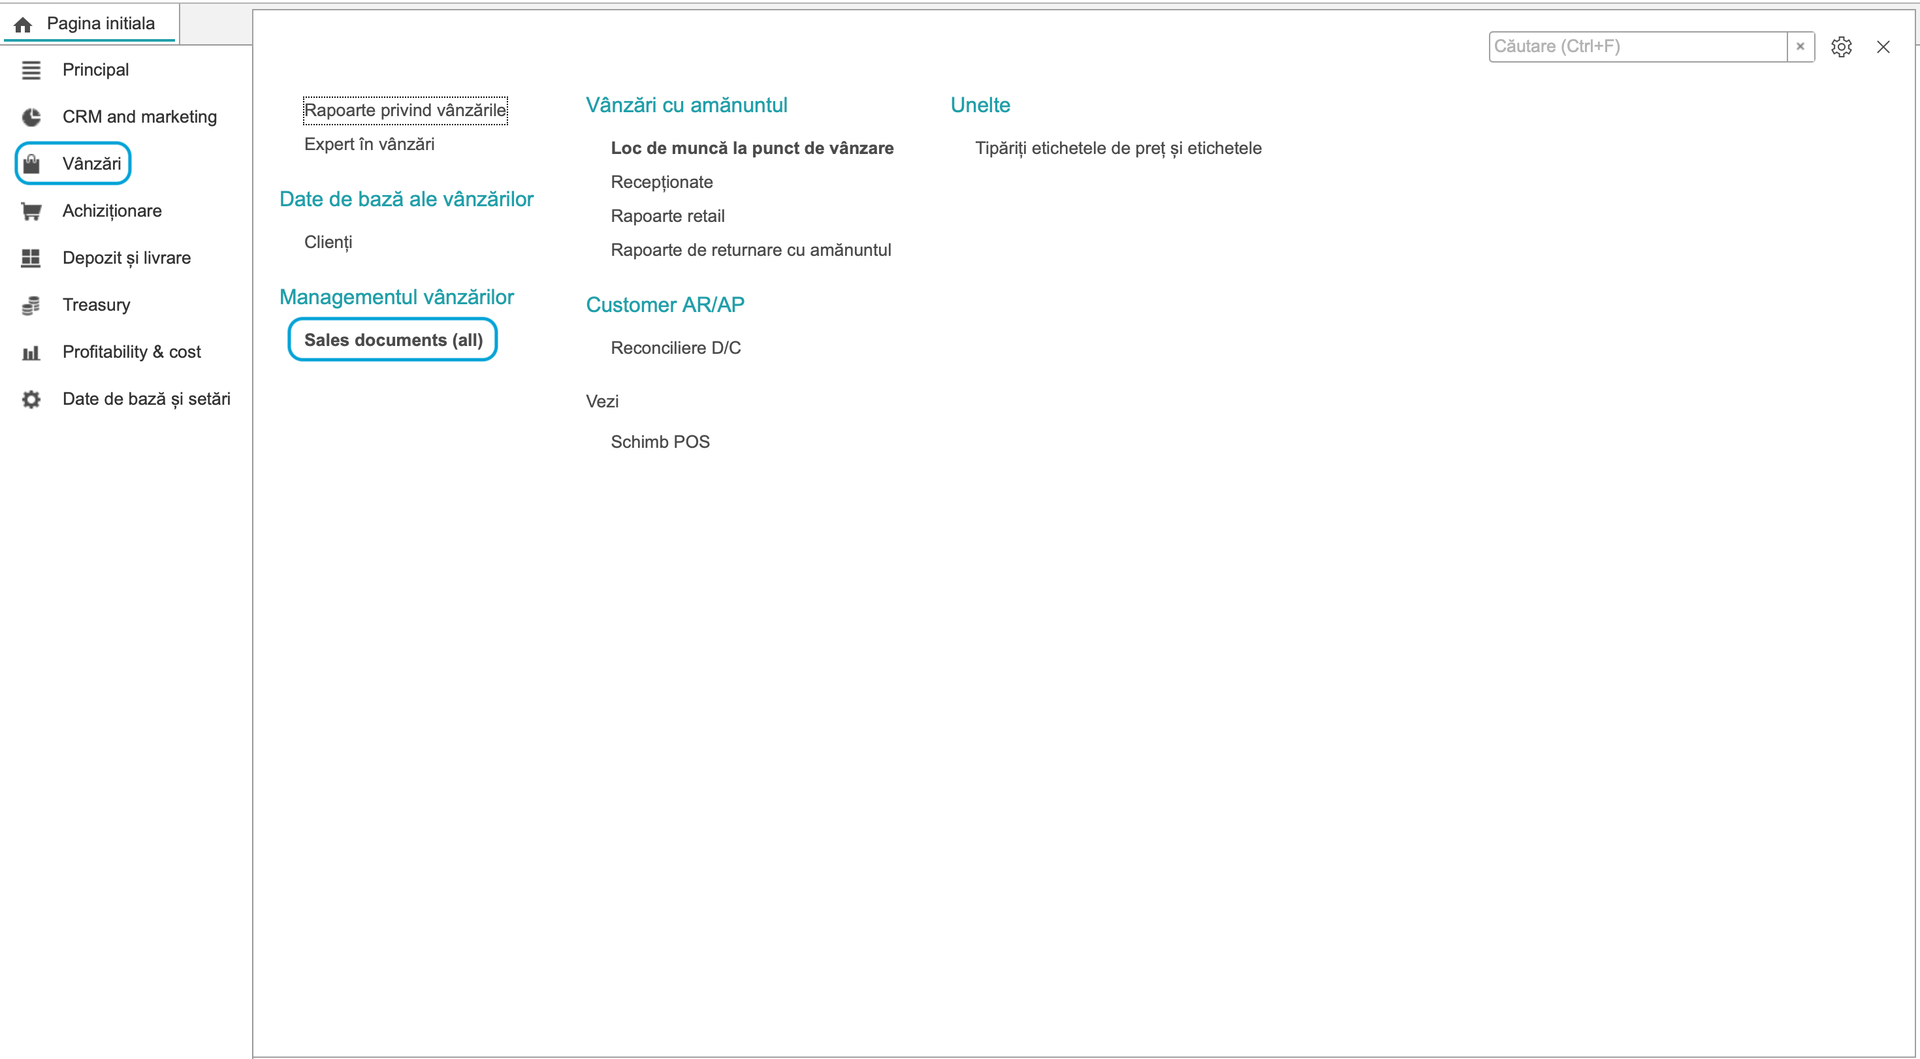Open the Profitability & cost section
This screenshot has width=1920, height=1059.
click(132, 352)
